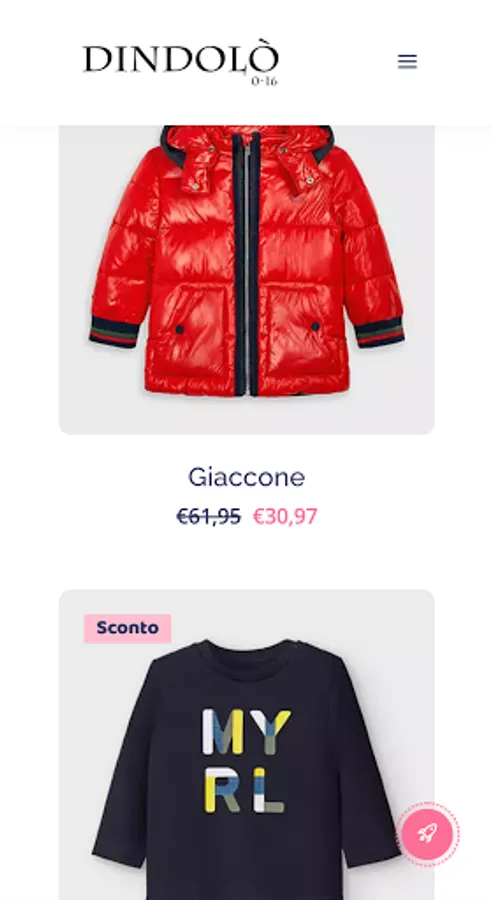Open the hamburger navigation menu
Image resolution: width=492 pixels, height=900 pixels.
point(407,61)
